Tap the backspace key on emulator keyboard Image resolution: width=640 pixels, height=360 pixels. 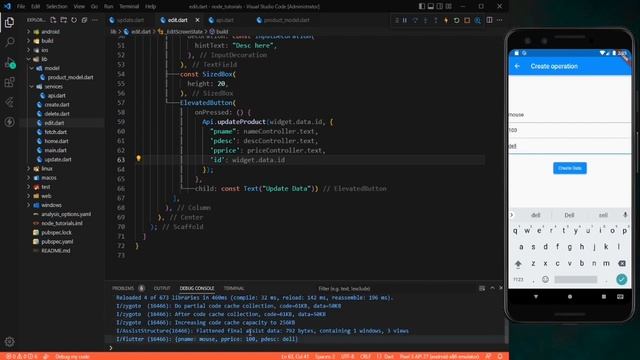coord(622,263)
